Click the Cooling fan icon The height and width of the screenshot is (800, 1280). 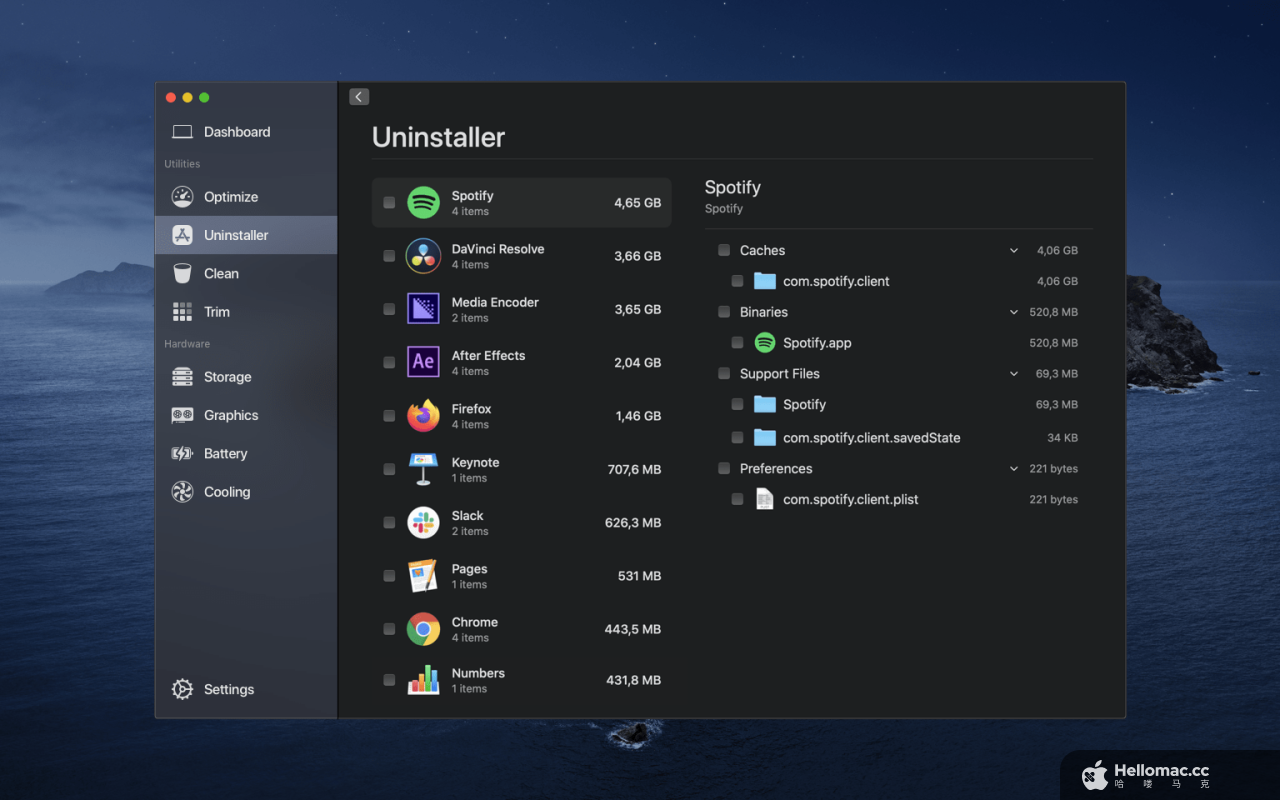click(x=182, y=492)
